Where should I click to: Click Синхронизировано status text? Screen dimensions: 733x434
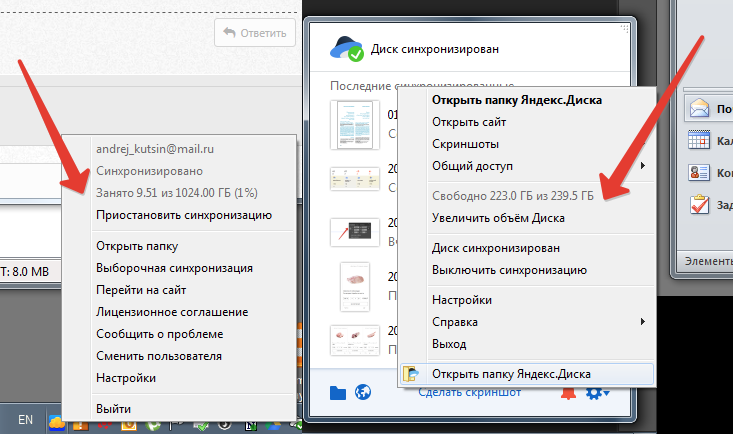coord(149,171)
